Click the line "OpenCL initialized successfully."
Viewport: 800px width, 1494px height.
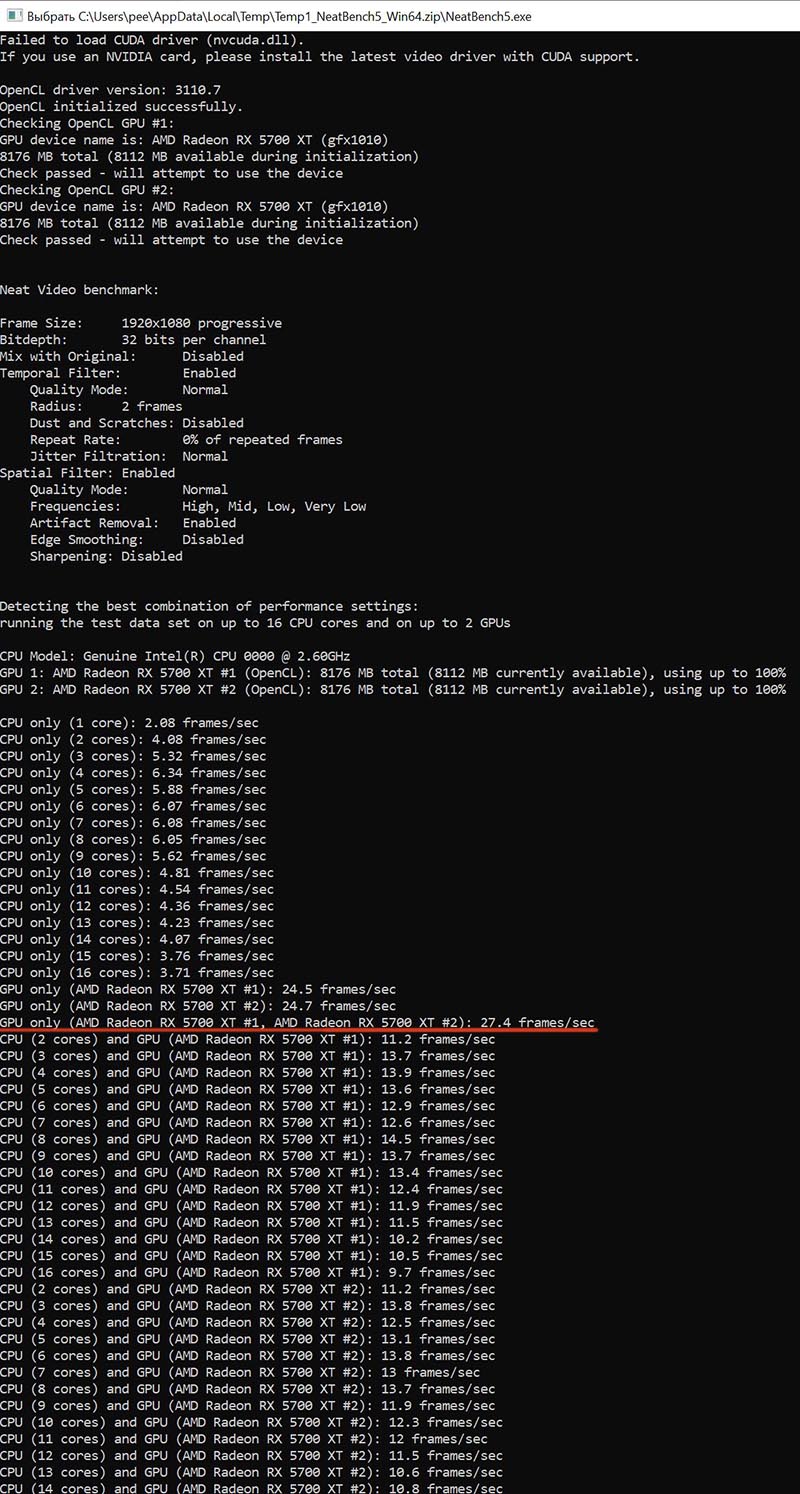122,107
